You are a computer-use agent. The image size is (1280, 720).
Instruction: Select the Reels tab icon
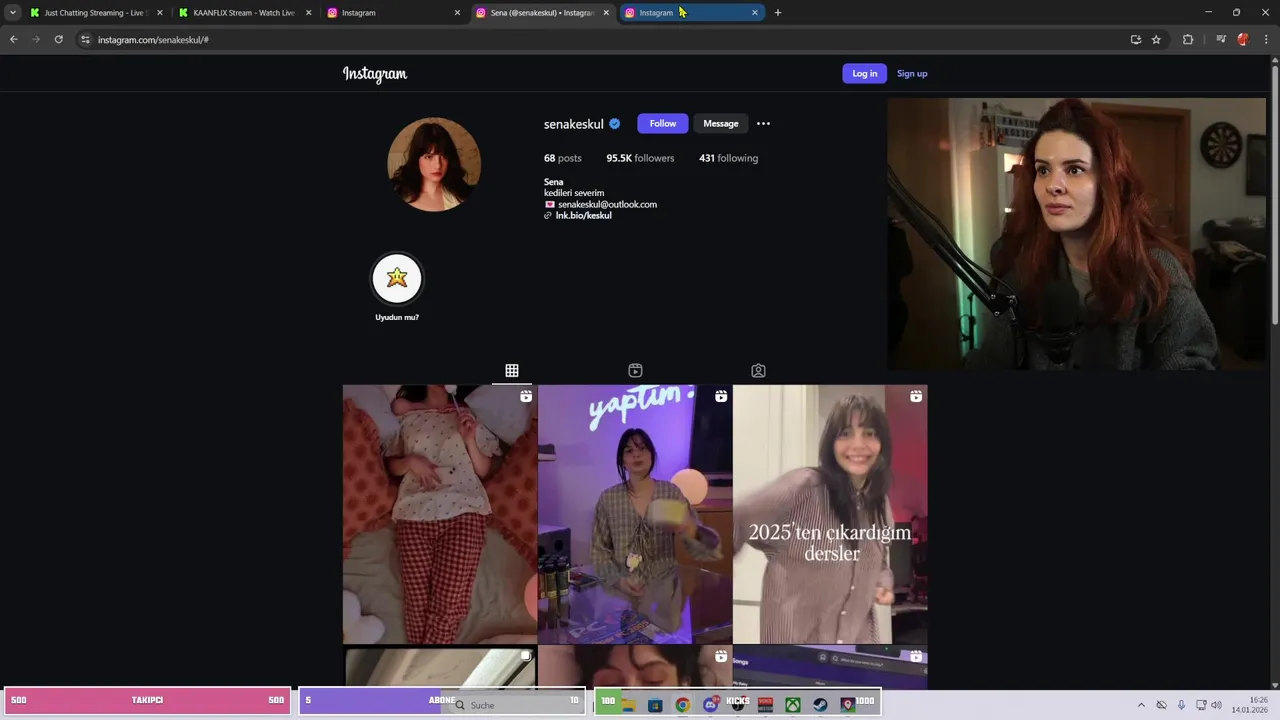[x=635, y=371]
